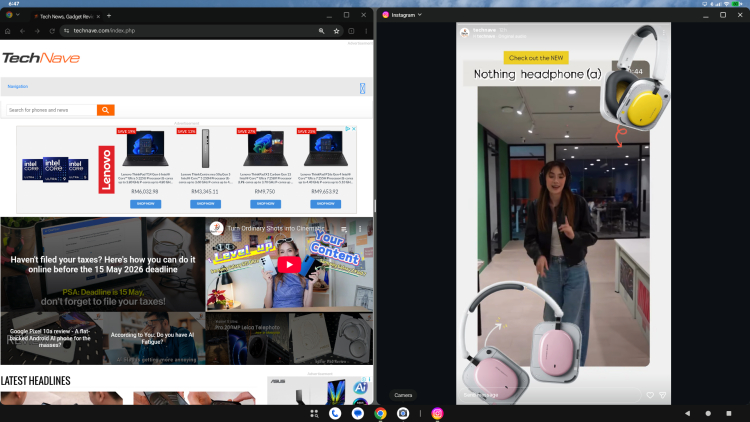The image size is (750, 422).
Task: Open the battery status indicator in status bar
Action: 737,3
